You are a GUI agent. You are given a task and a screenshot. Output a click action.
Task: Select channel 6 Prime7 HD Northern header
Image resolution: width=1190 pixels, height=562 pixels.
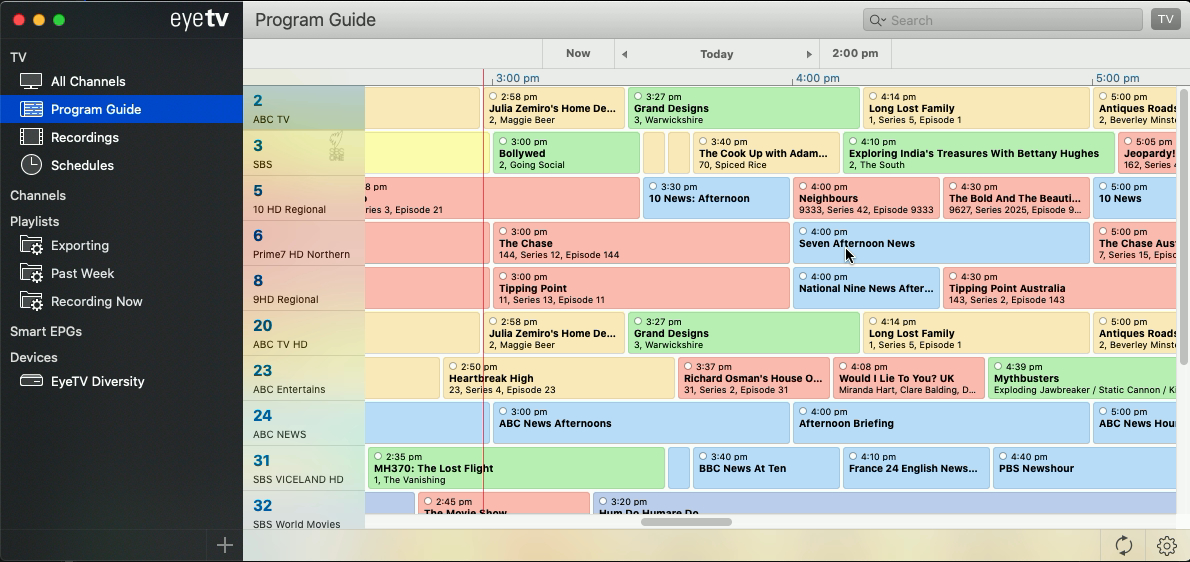(x=304, y=243)
